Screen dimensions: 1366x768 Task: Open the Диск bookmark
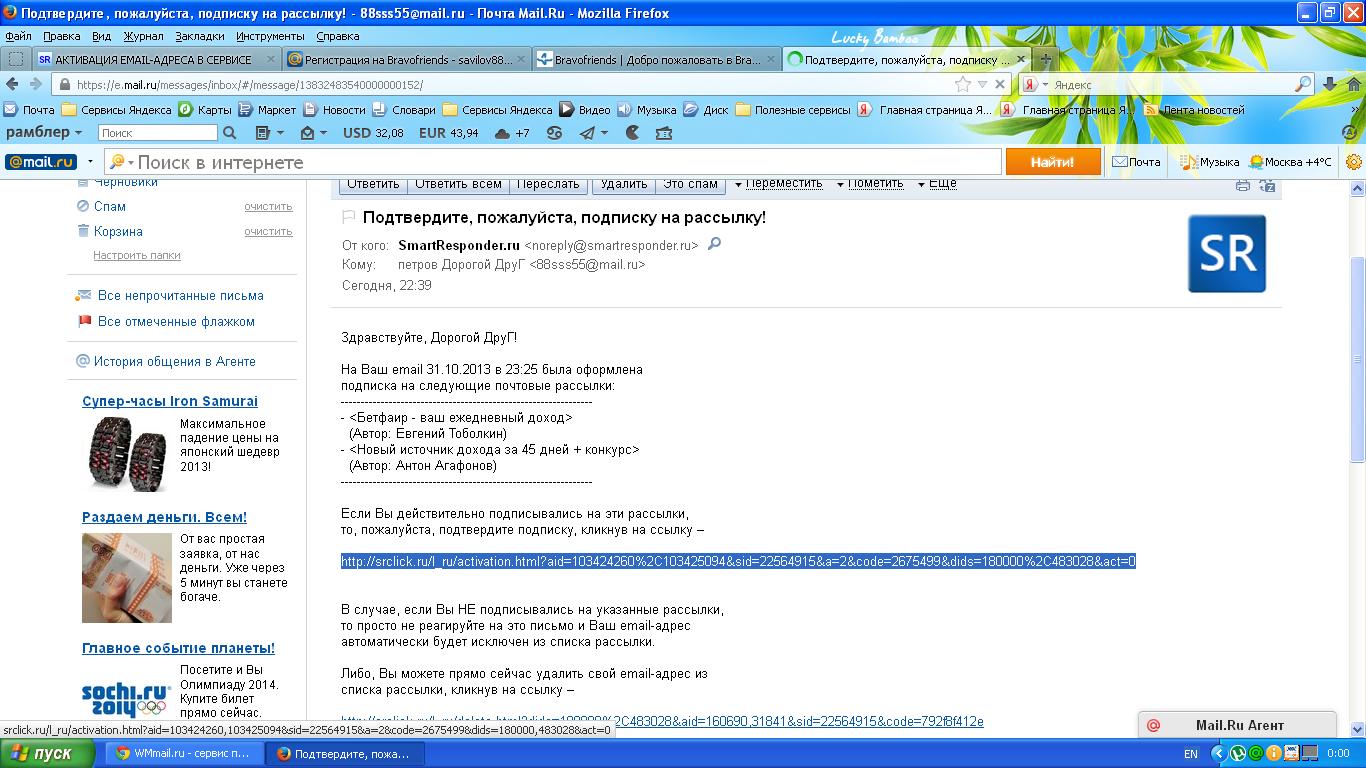pyautogui.click(x=706, y=110)
